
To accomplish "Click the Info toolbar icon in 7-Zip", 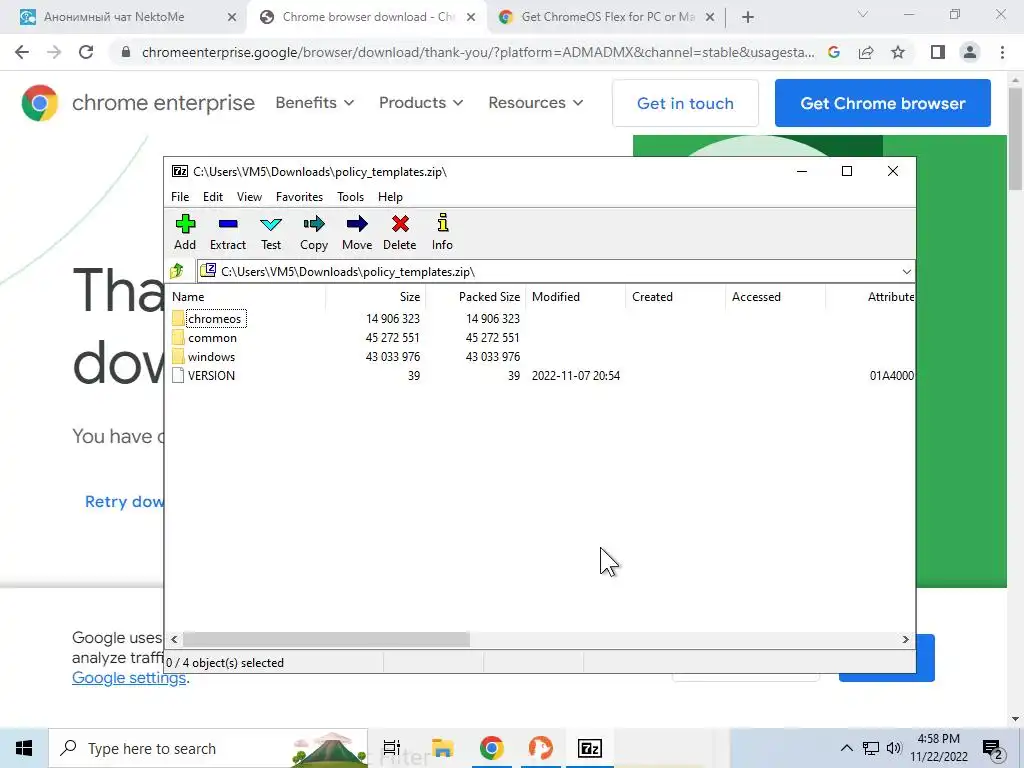I will [442, 232].
